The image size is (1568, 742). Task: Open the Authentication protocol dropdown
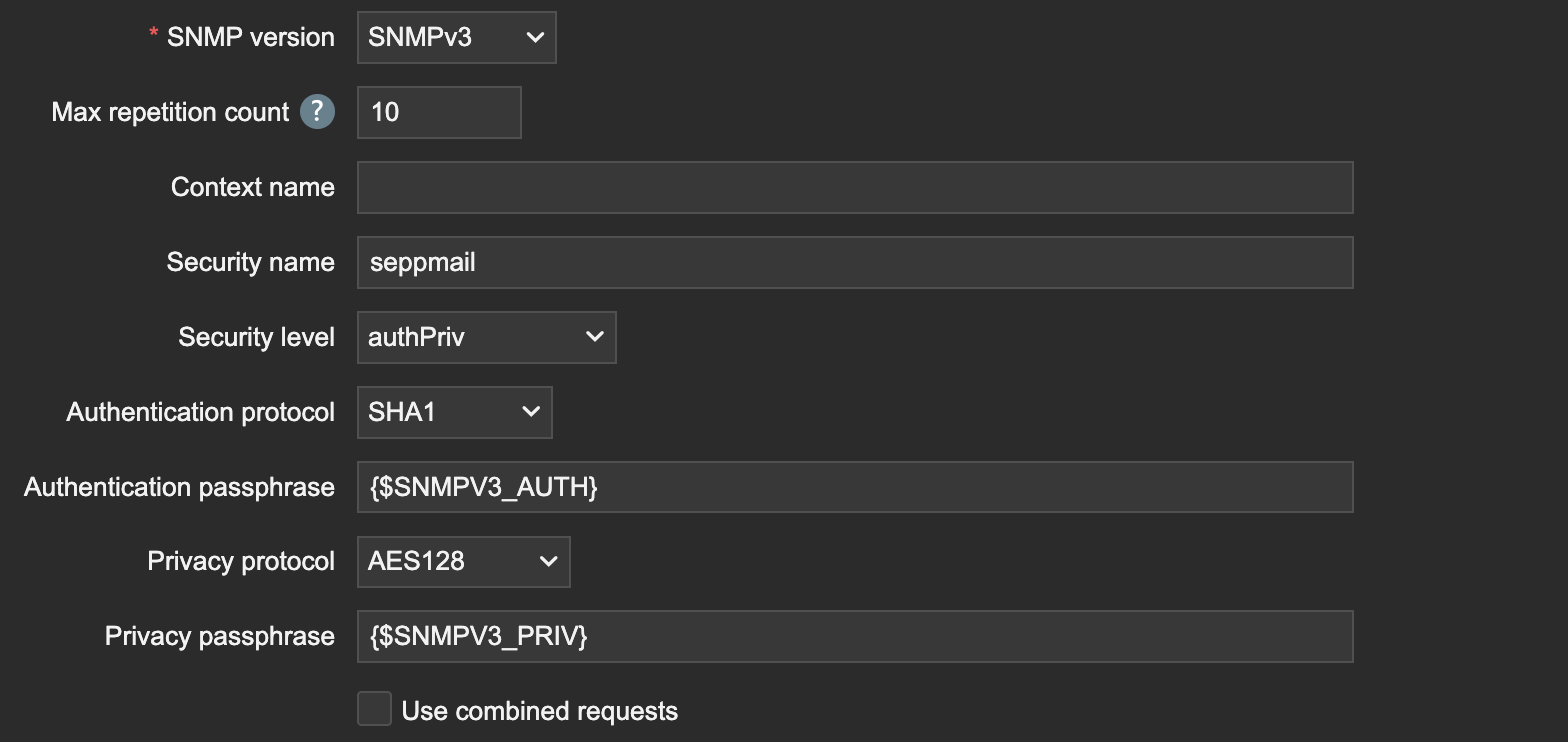[x=454, y=412]
